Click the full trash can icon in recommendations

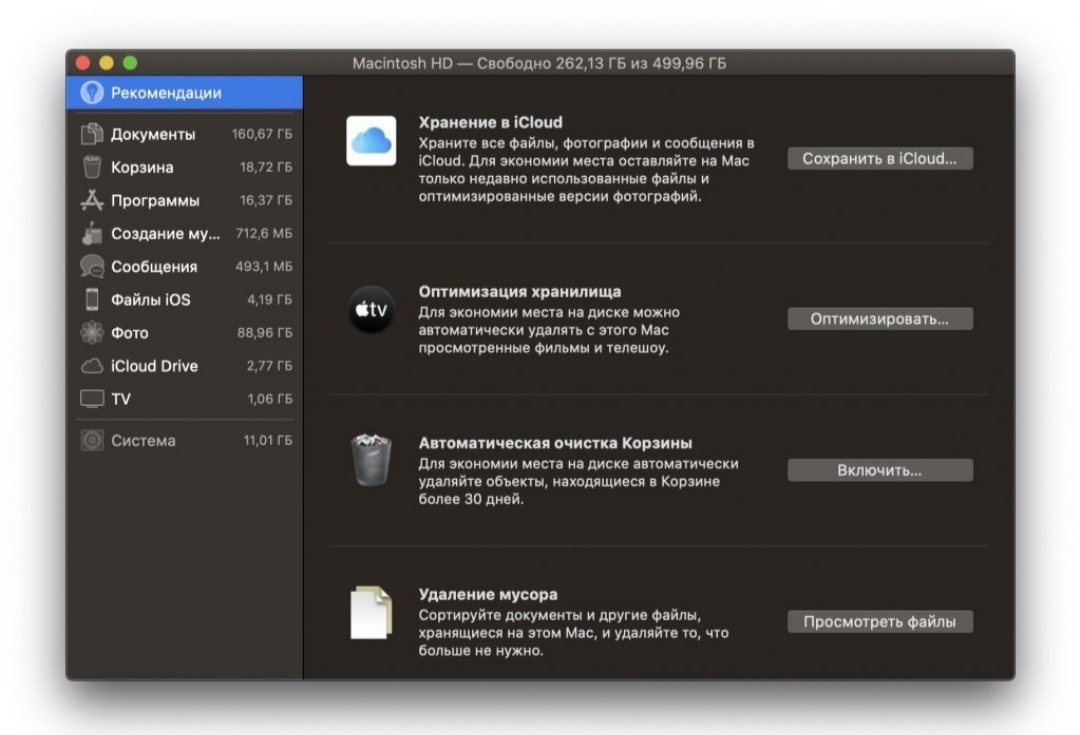click(x=371, y=460)
